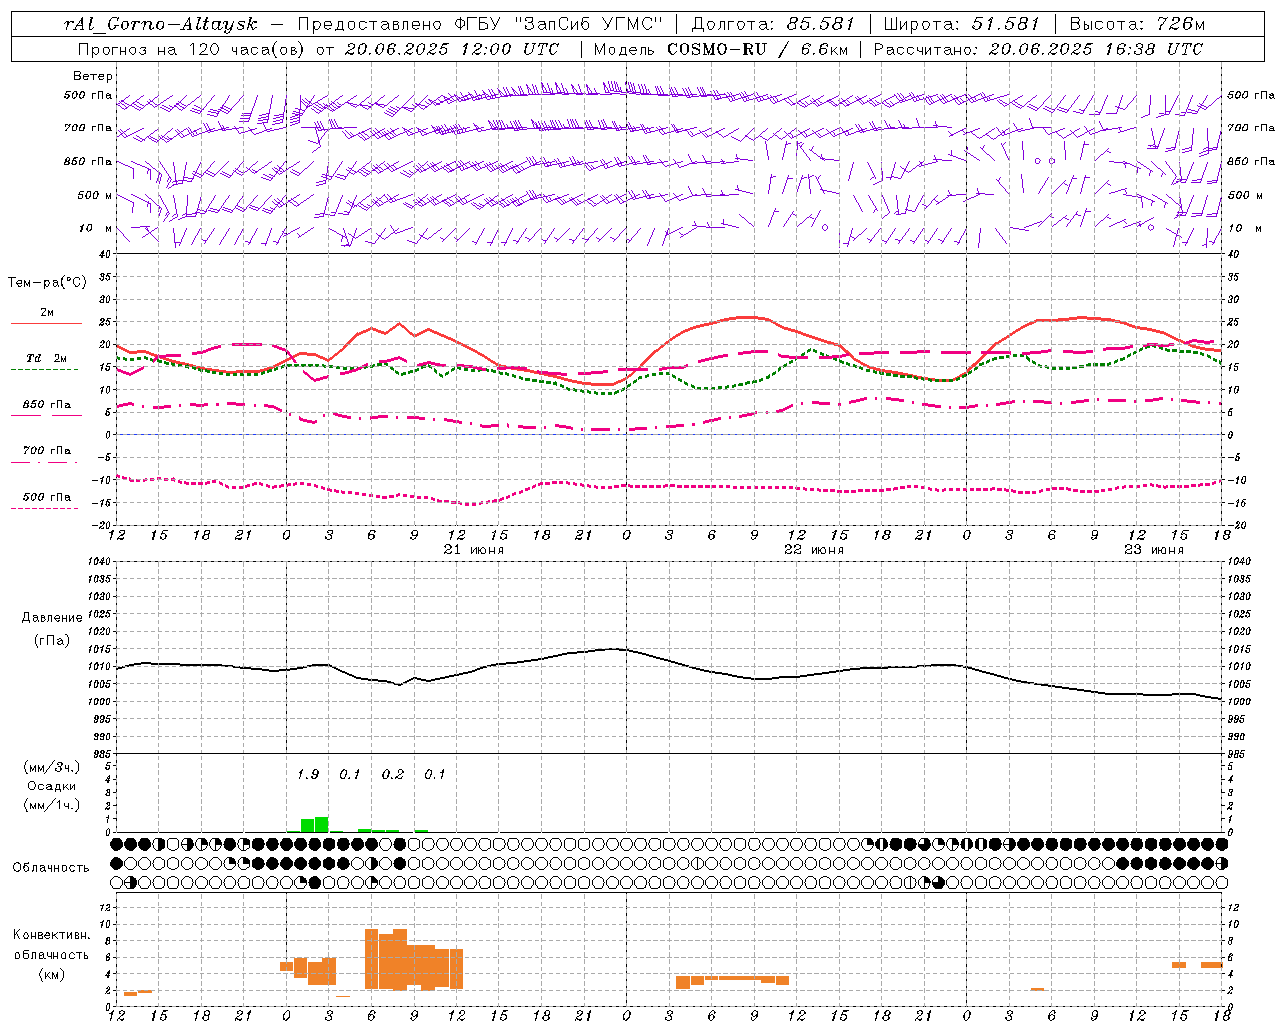Click the tallest green precipitation bar
This screenshot has width=1280, height=1024.
coord(321,824)
